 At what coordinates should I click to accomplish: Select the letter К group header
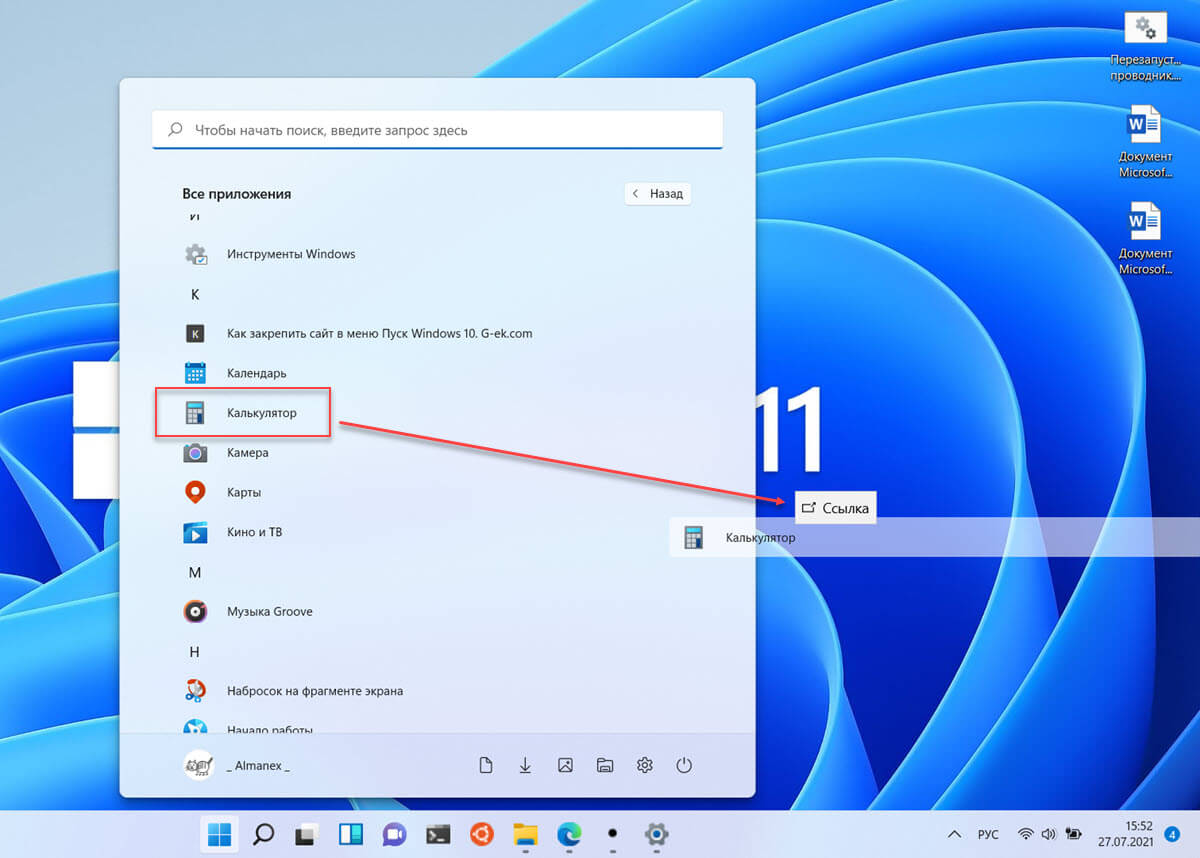[x=195, y=294]
